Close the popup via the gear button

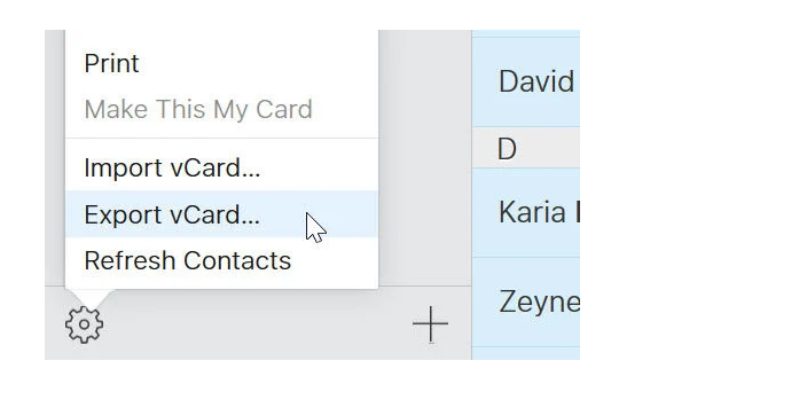pos(84,324)
